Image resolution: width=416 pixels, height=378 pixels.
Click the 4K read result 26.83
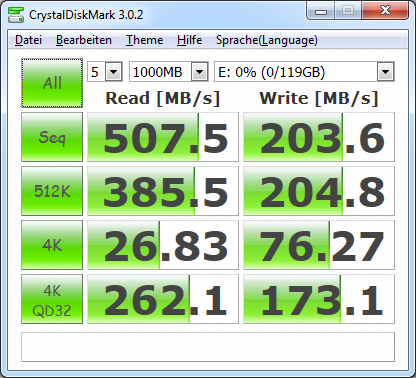[163, 245]
